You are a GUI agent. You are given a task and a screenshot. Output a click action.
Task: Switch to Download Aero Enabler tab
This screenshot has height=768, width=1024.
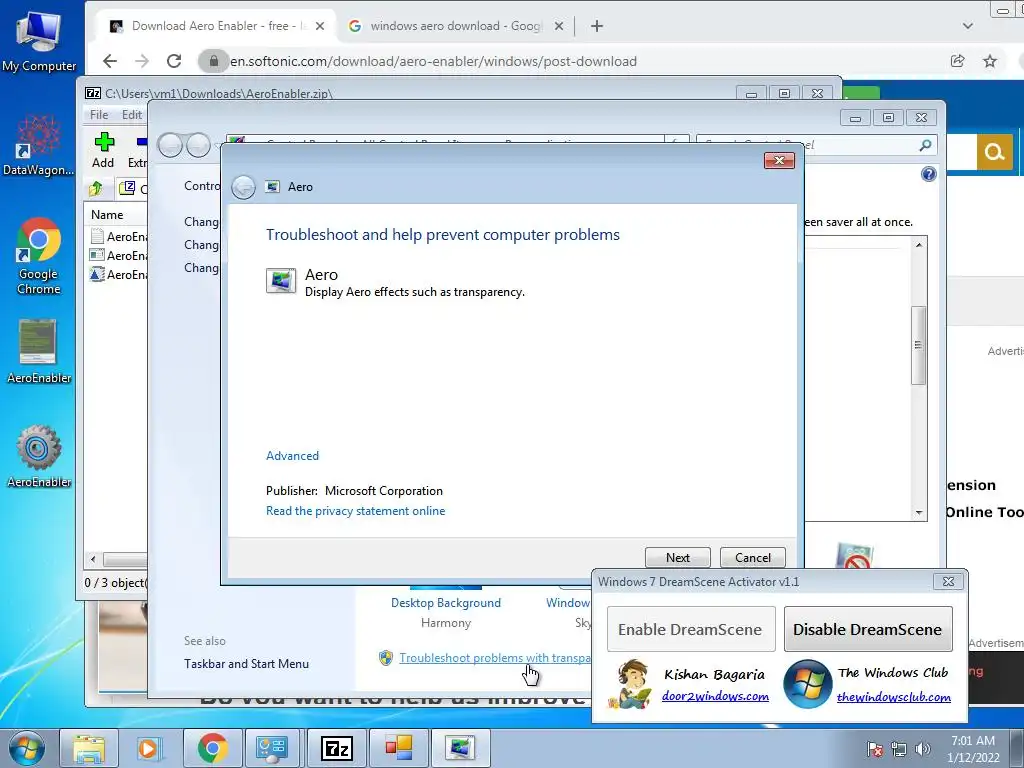[x=217, y=26]
